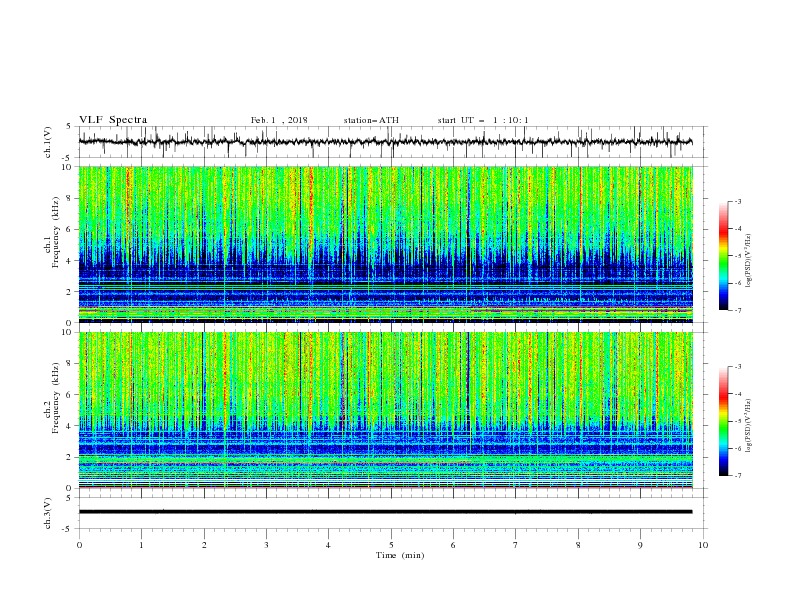Click time axis tick label "9"

640,545
